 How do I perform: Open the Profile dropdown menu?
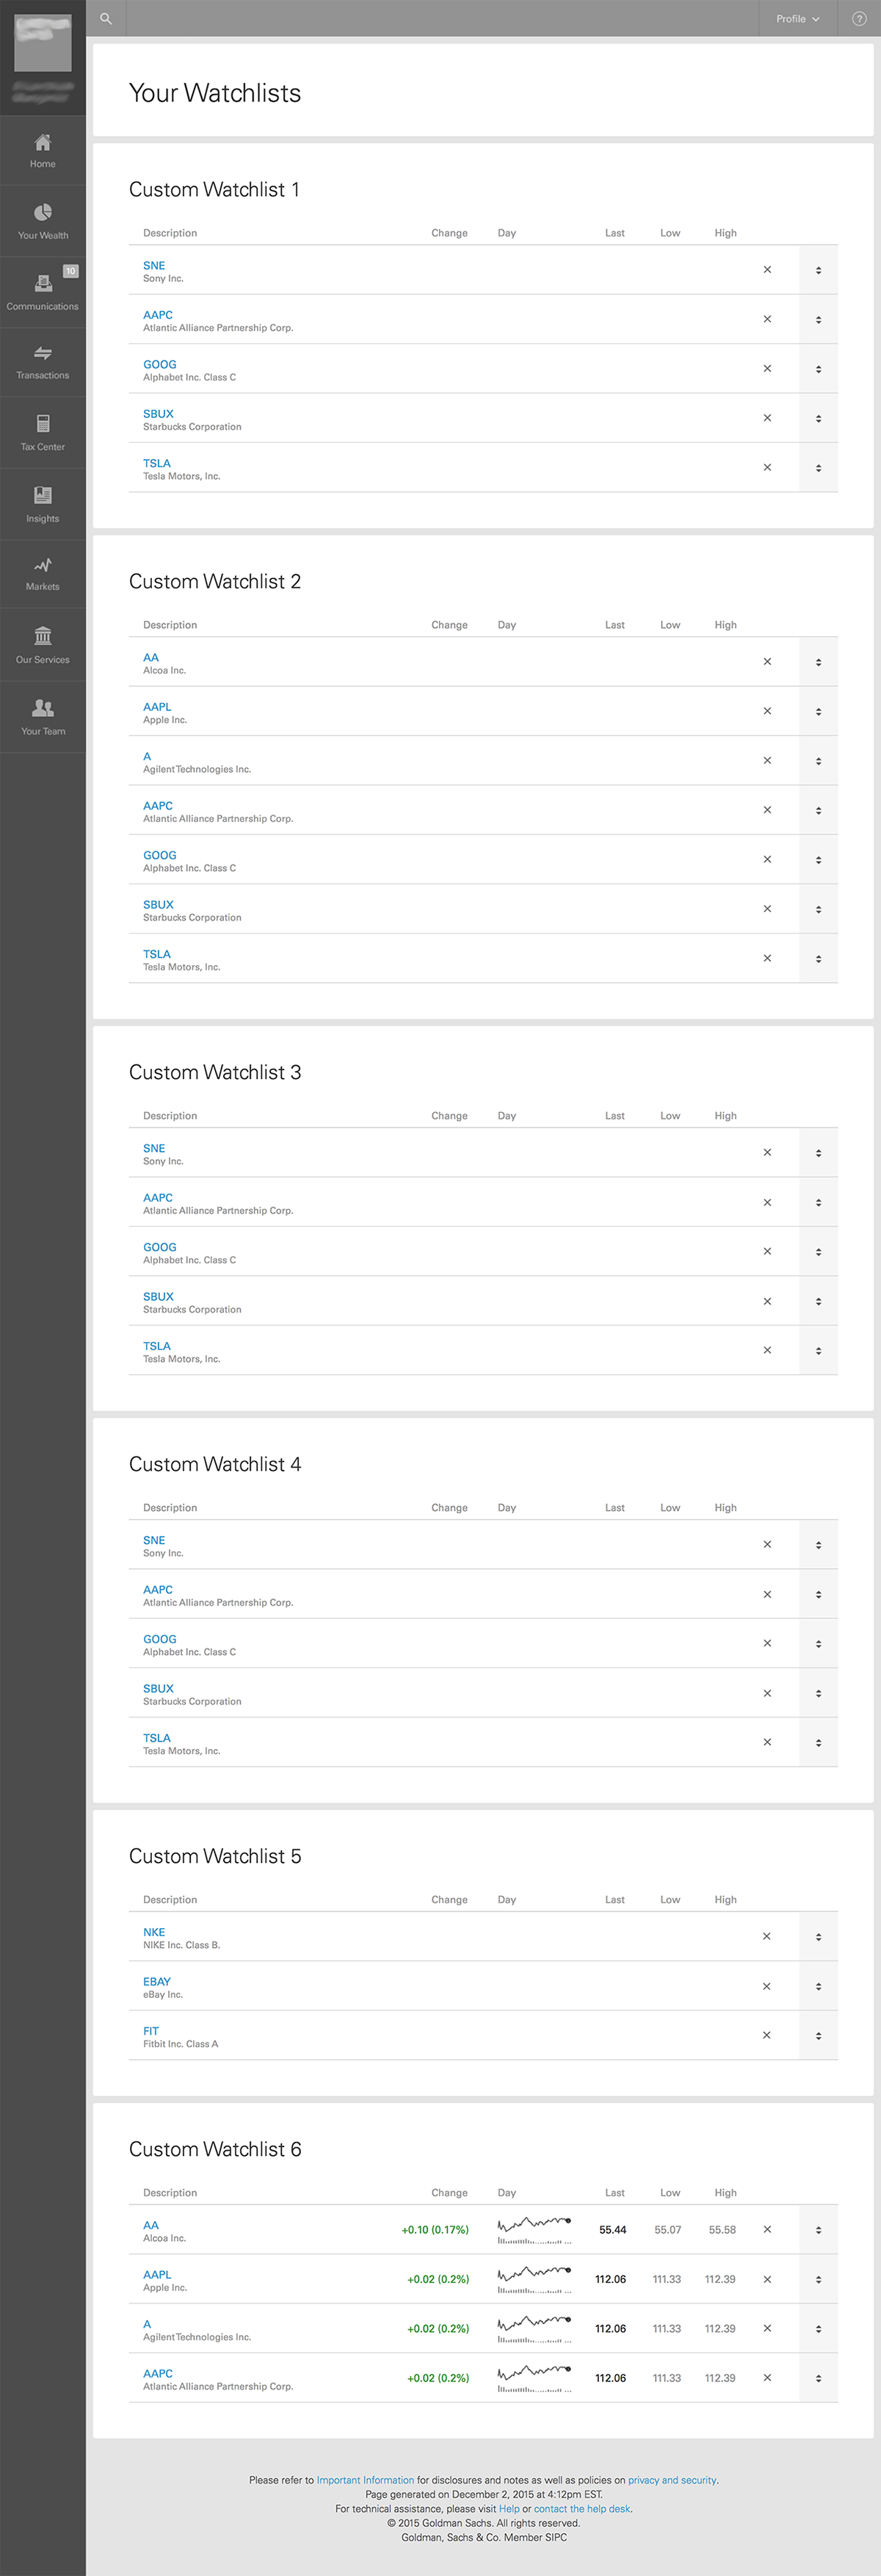tap(797, 18)
